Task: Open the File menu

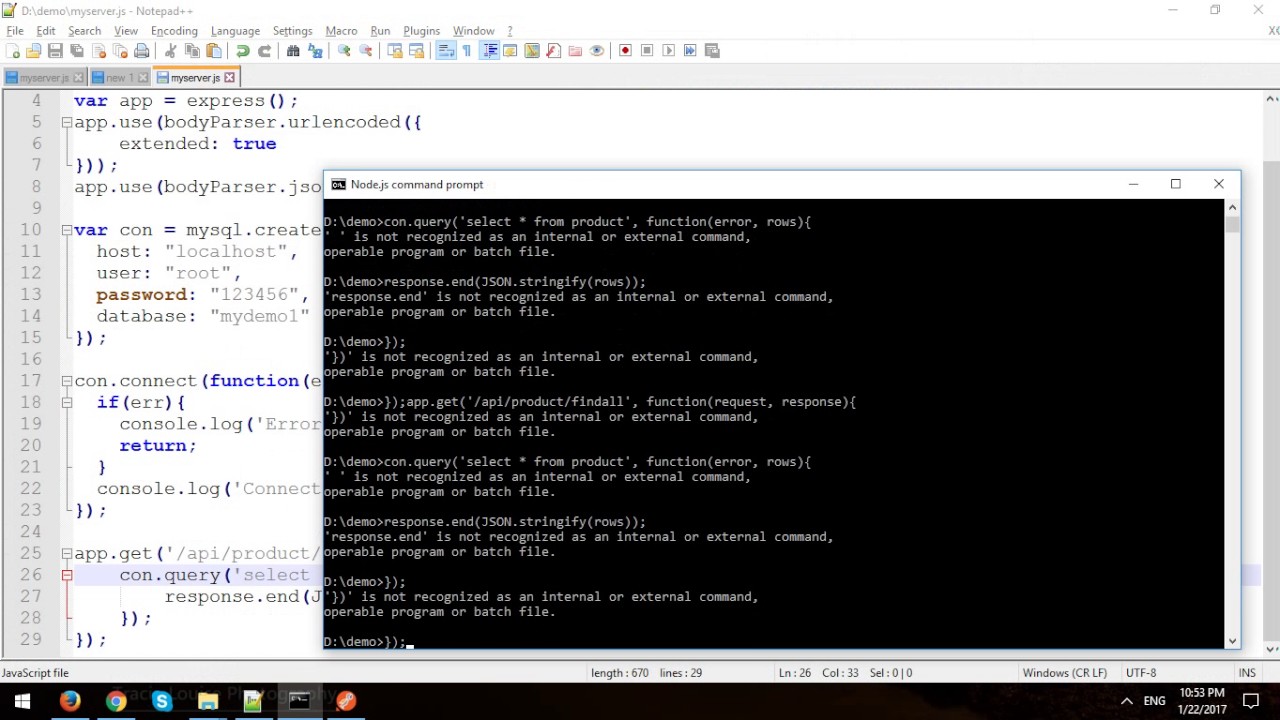Action: coord(15,31)
